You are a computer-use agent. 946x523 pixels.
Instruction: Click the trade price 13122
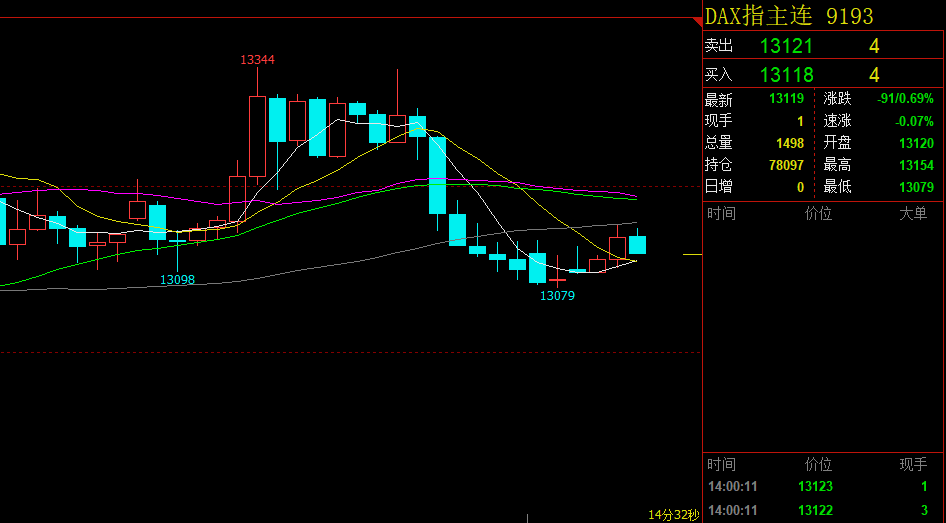point(815,510)
